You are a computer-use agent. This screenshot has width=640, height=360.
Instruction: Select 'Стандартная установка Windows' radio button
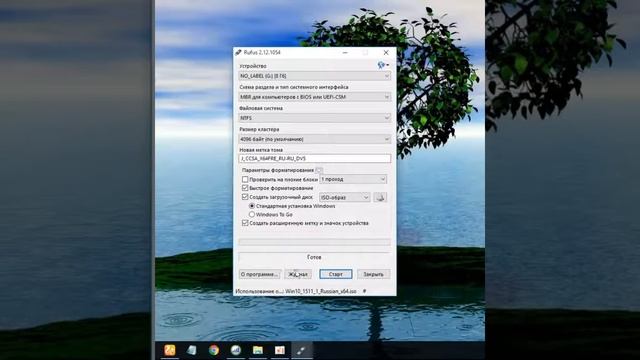point(252,206)
